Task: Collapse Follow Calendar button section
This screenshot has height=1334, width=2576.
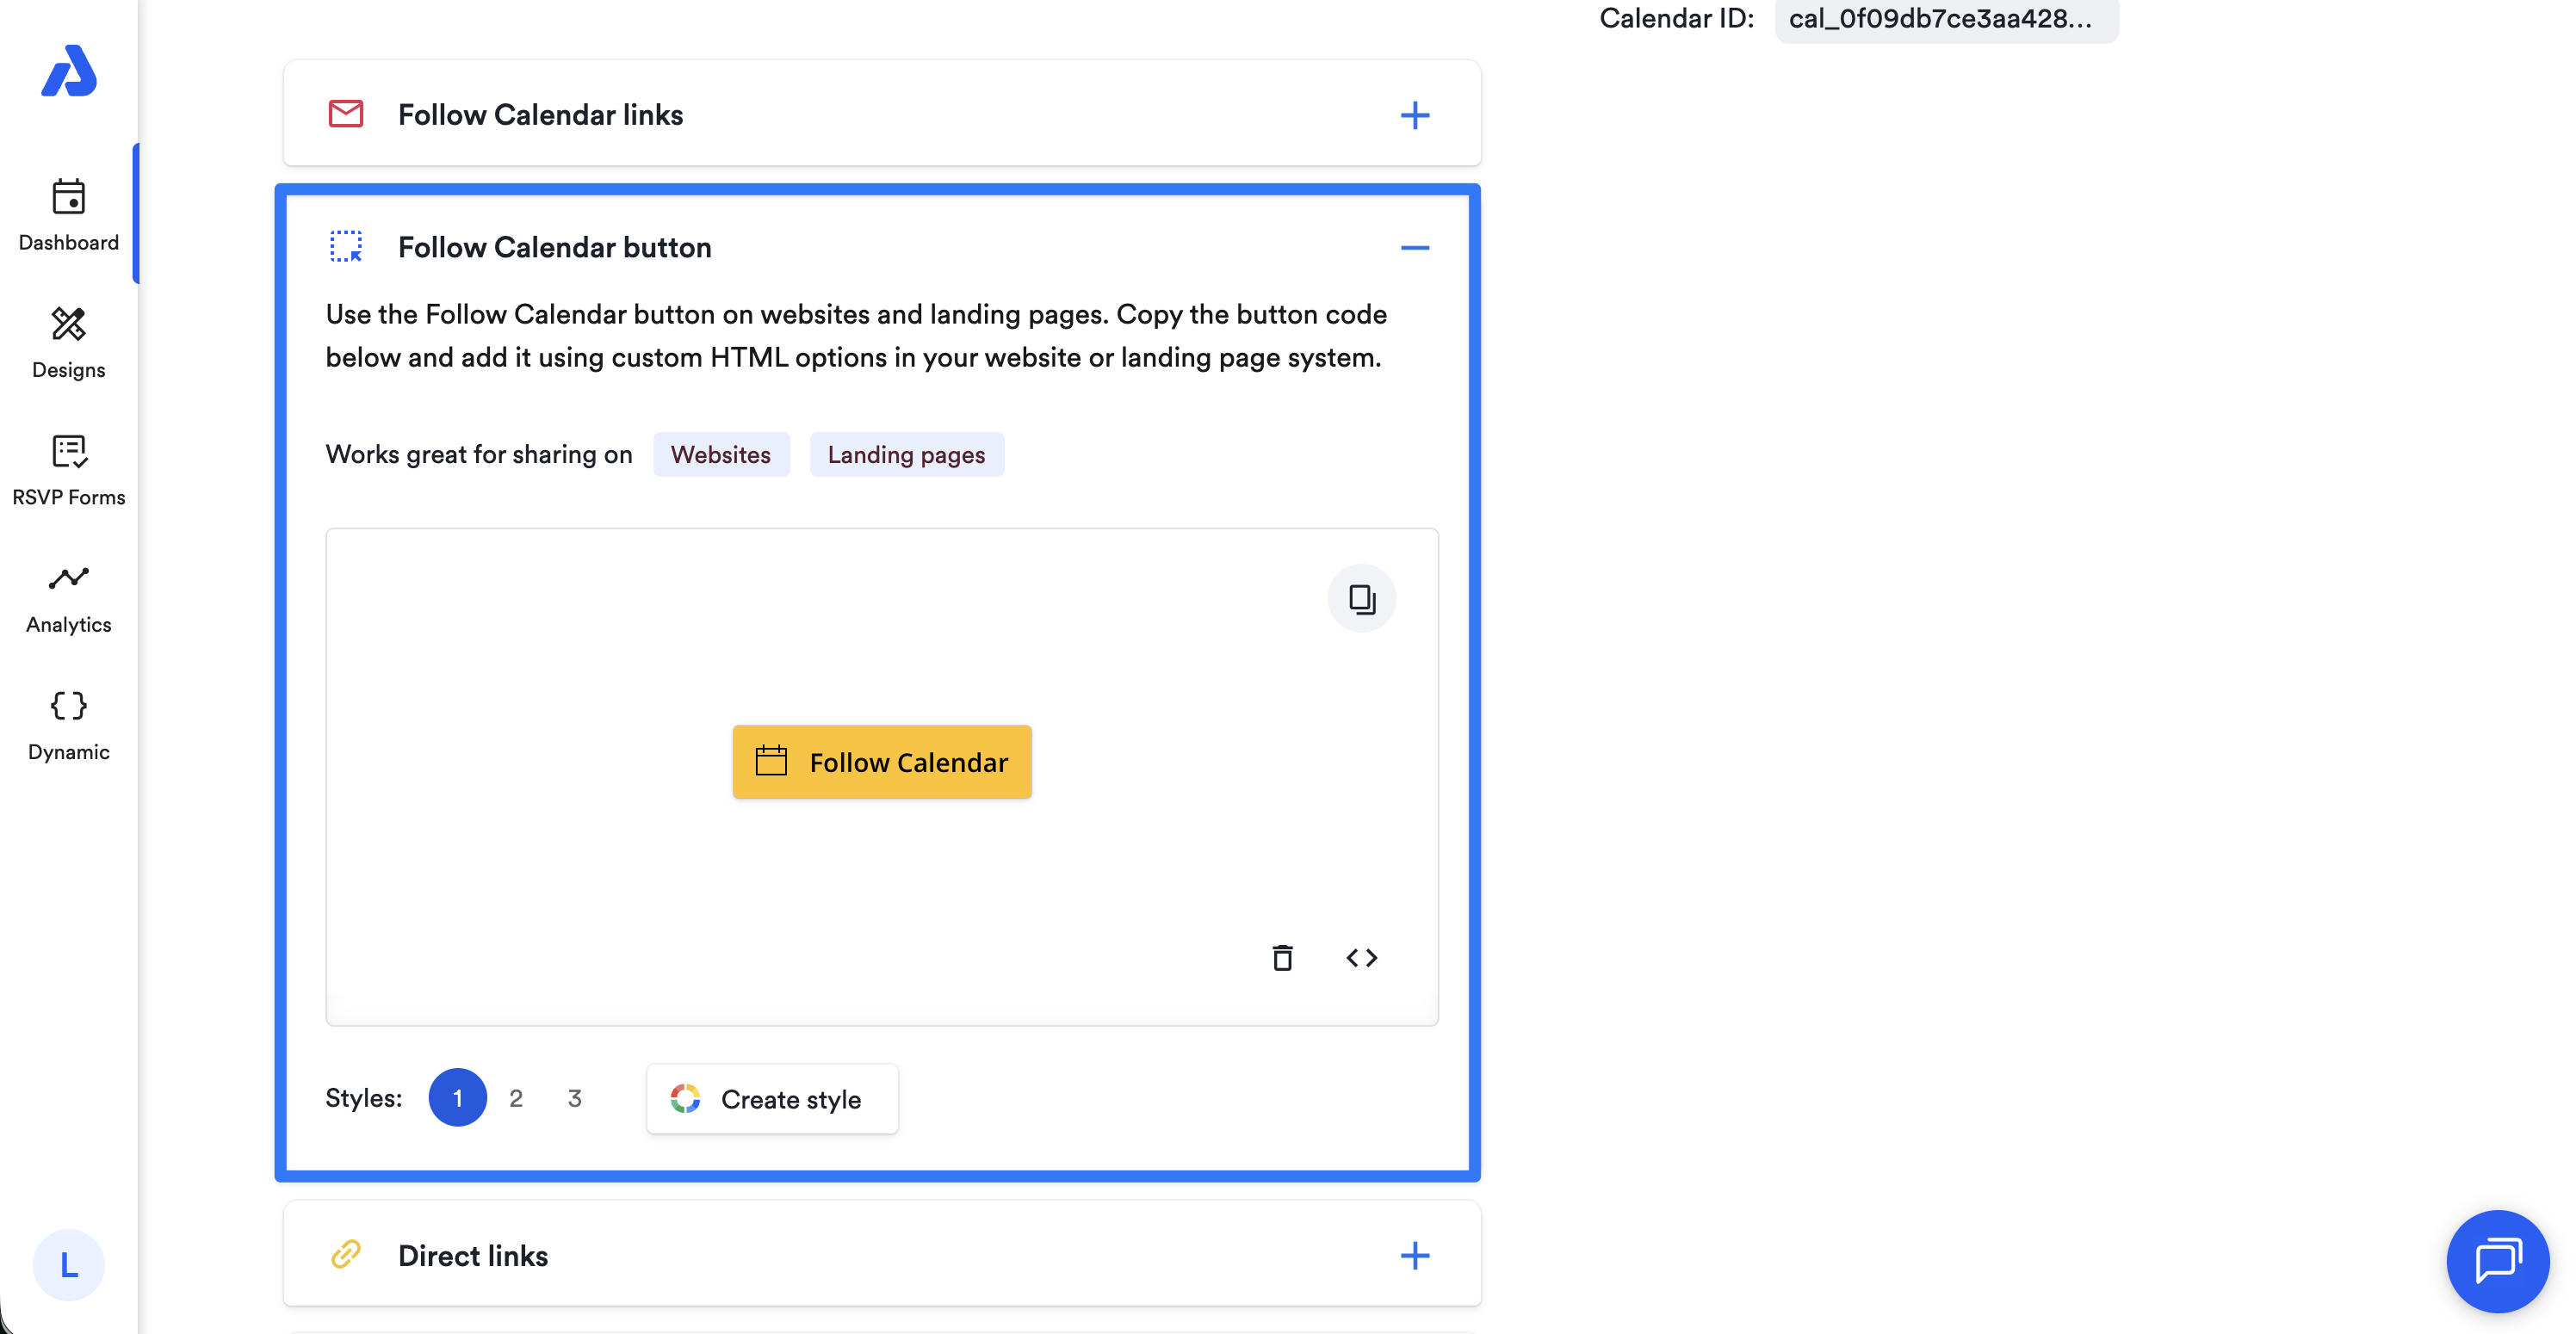Action: coord(1414,247)
